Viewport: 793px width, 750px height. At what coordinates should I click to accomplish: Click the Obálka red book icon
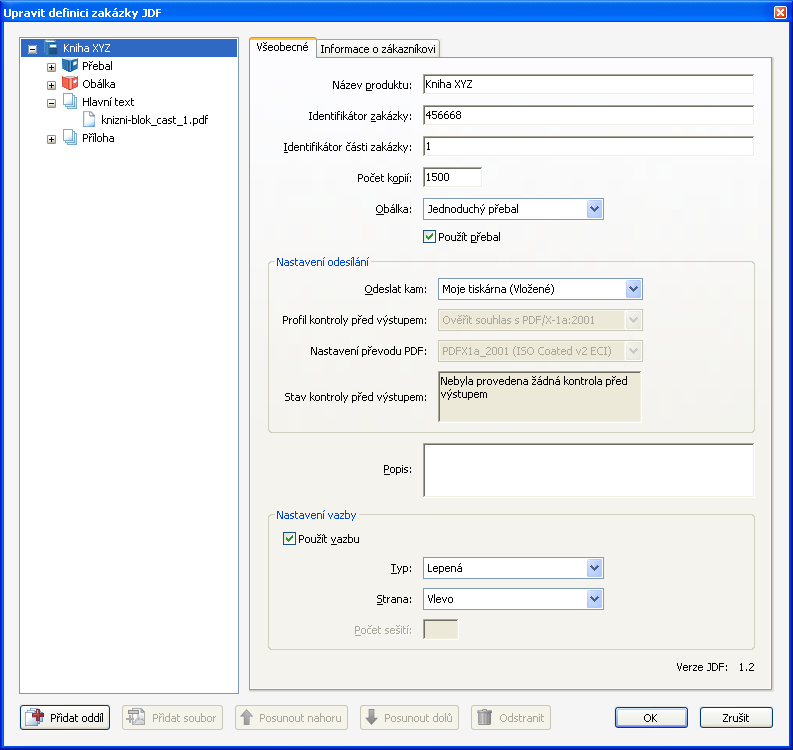point(70,83)
